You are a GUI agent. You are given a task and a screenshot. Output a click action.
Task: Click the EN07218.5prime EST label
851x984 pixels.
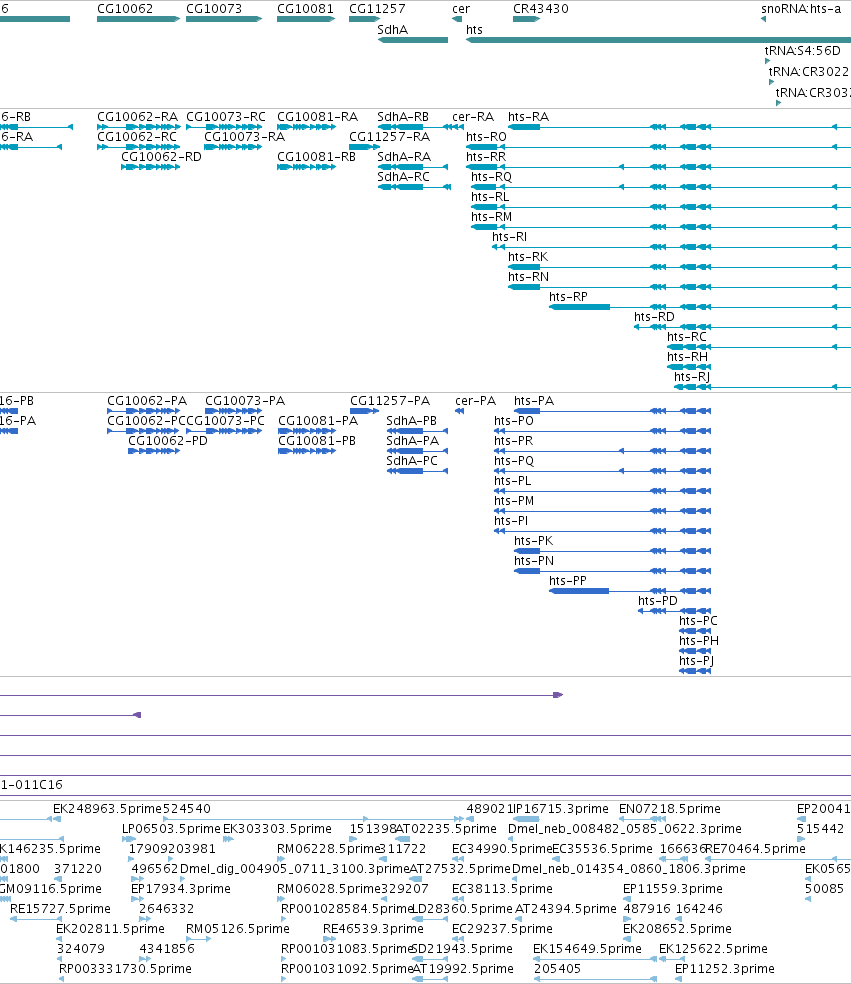click(x=670, y=809)
